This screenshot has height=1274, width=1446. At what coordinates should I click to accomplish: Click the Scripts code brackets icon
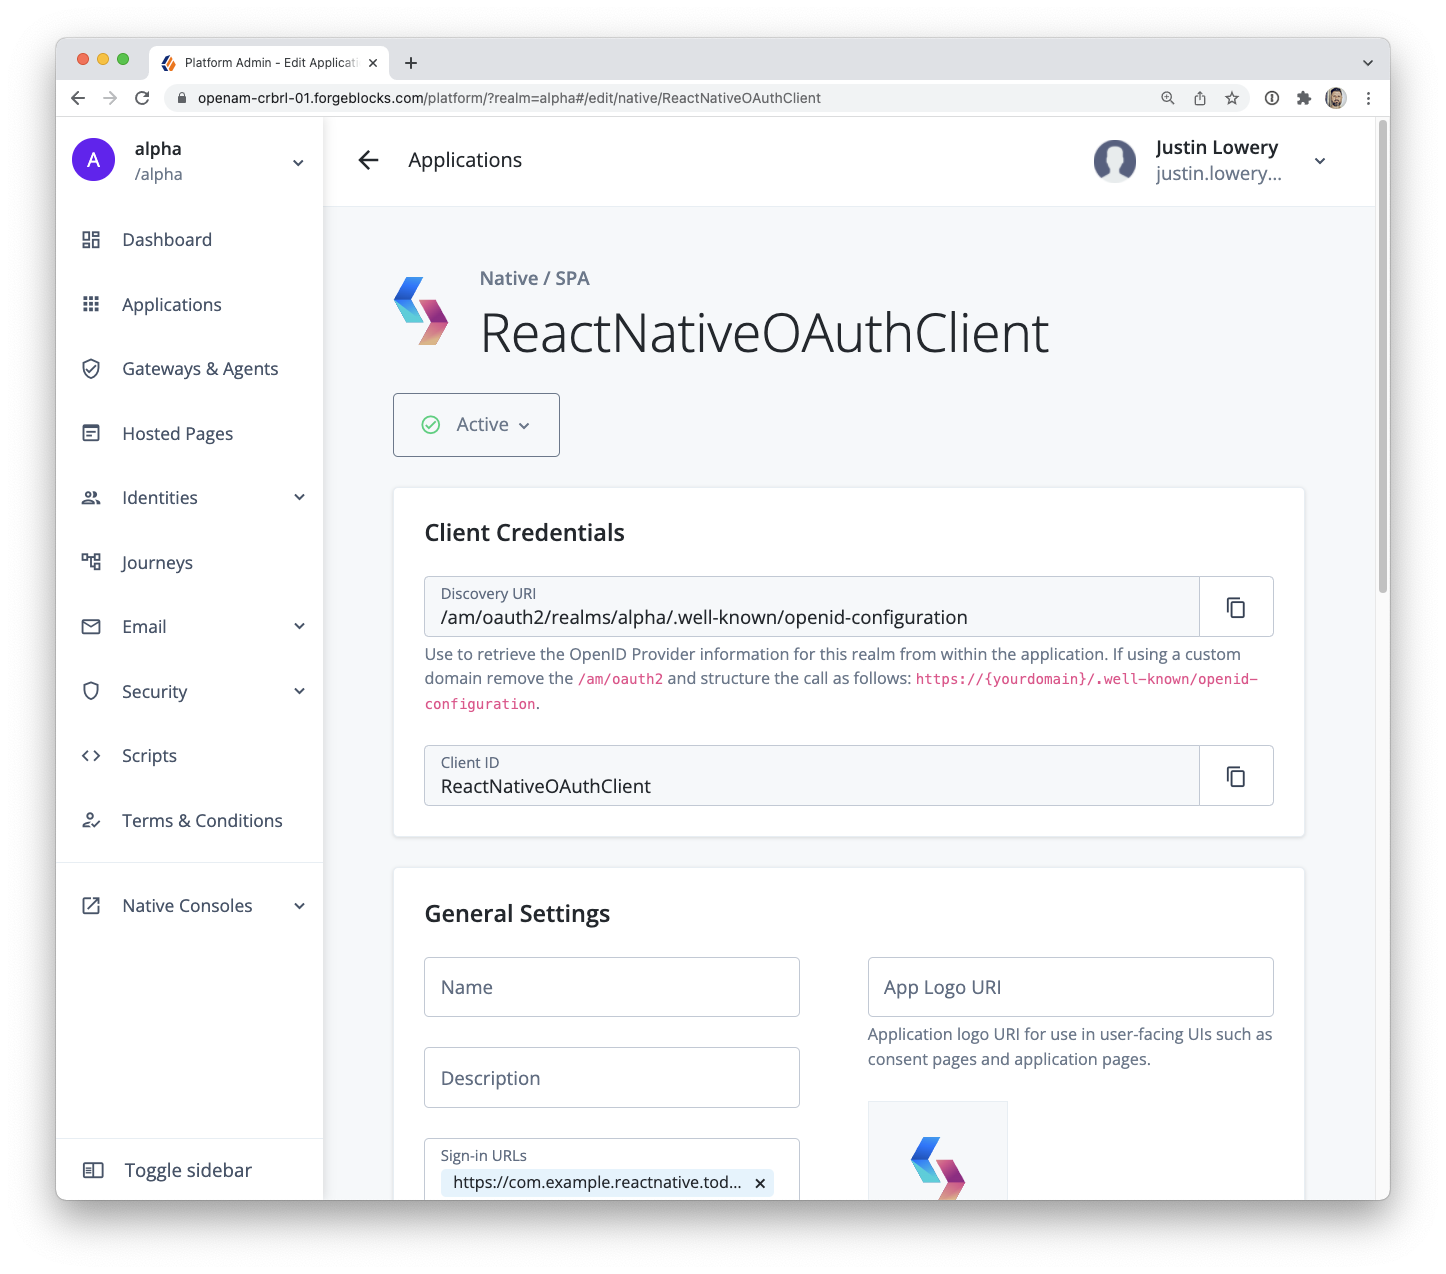pyautogui.click(x=91, y=756)
